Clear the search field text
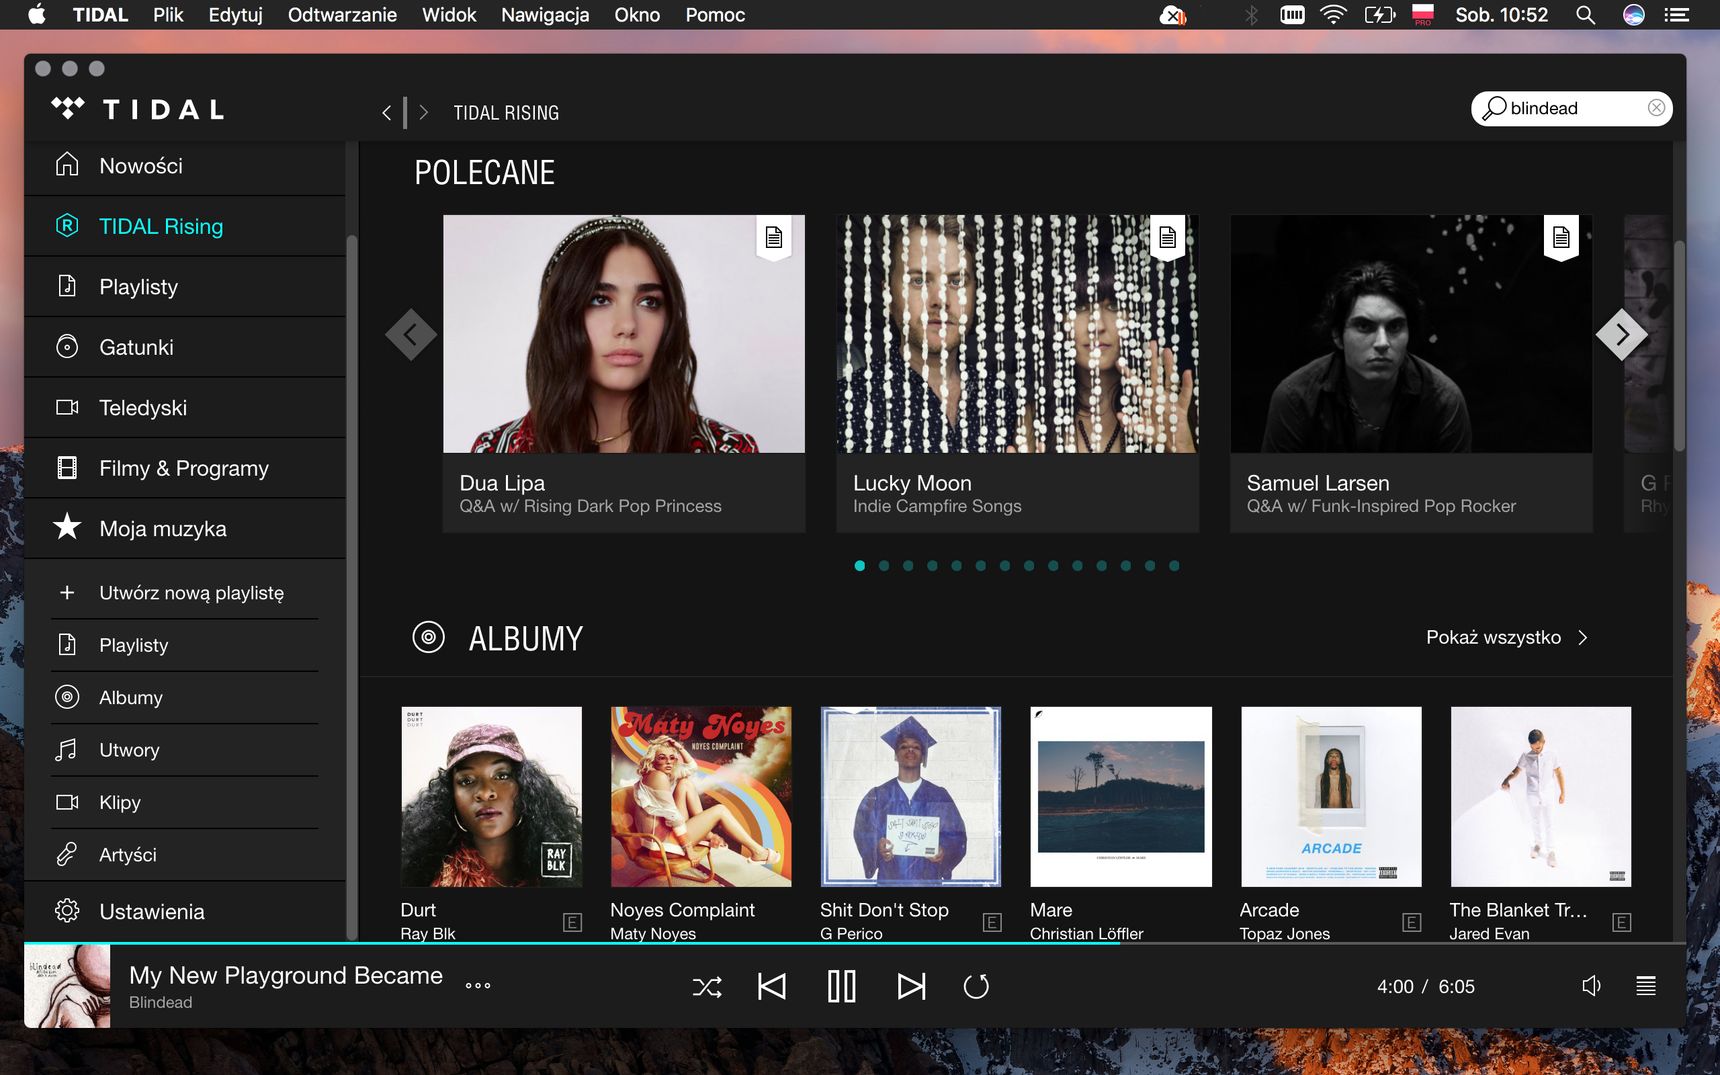This screenshot has height=1075, width=1720. [1656, 108]
